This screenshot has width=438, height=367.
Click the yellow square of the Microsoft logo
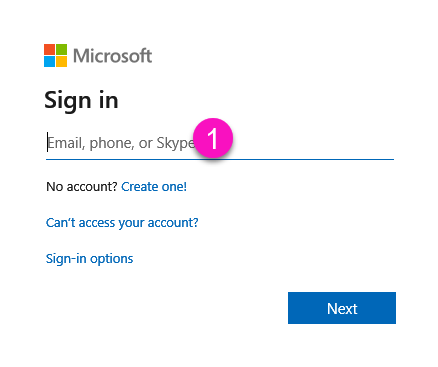click(x=61, y=61)
